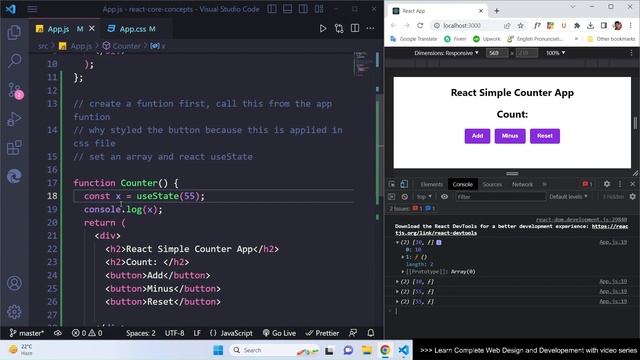
Task: Open the editor's more actions ellipsis
Action: pyautogui.click(x=370, y=29)
